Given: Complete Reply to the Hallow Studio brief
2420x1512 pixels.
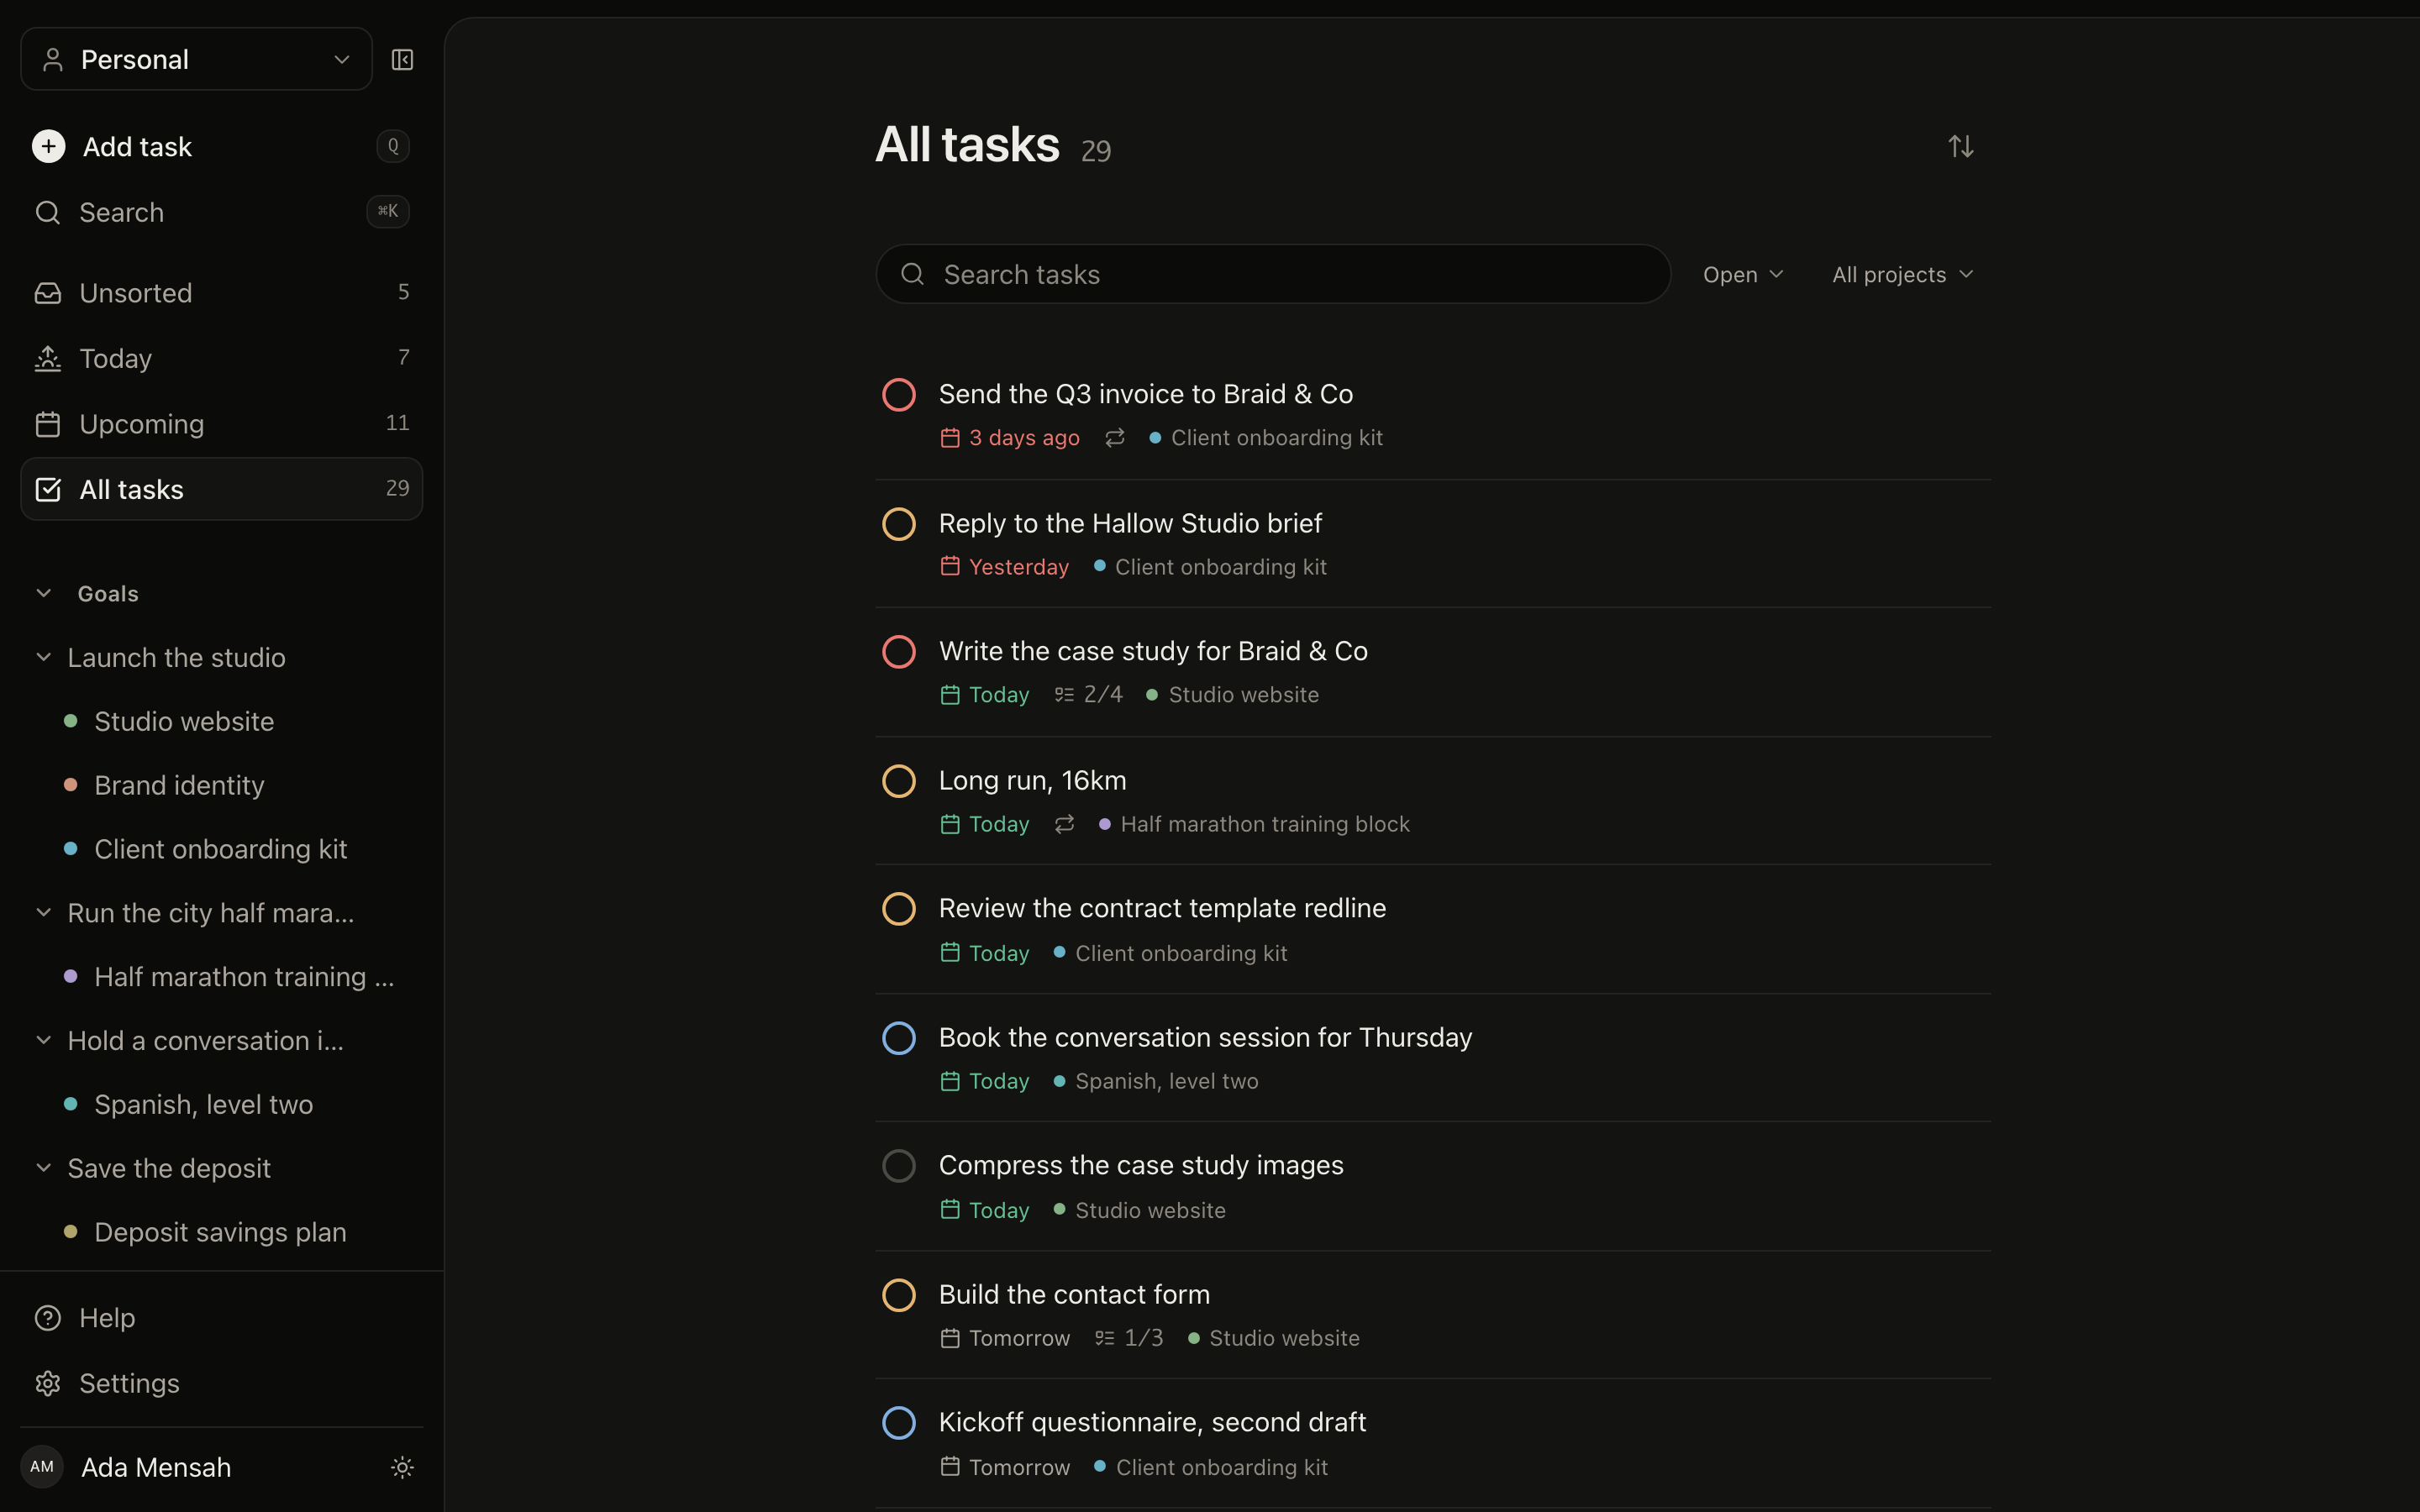Looking at the screenshot, I should coord(899,524).
